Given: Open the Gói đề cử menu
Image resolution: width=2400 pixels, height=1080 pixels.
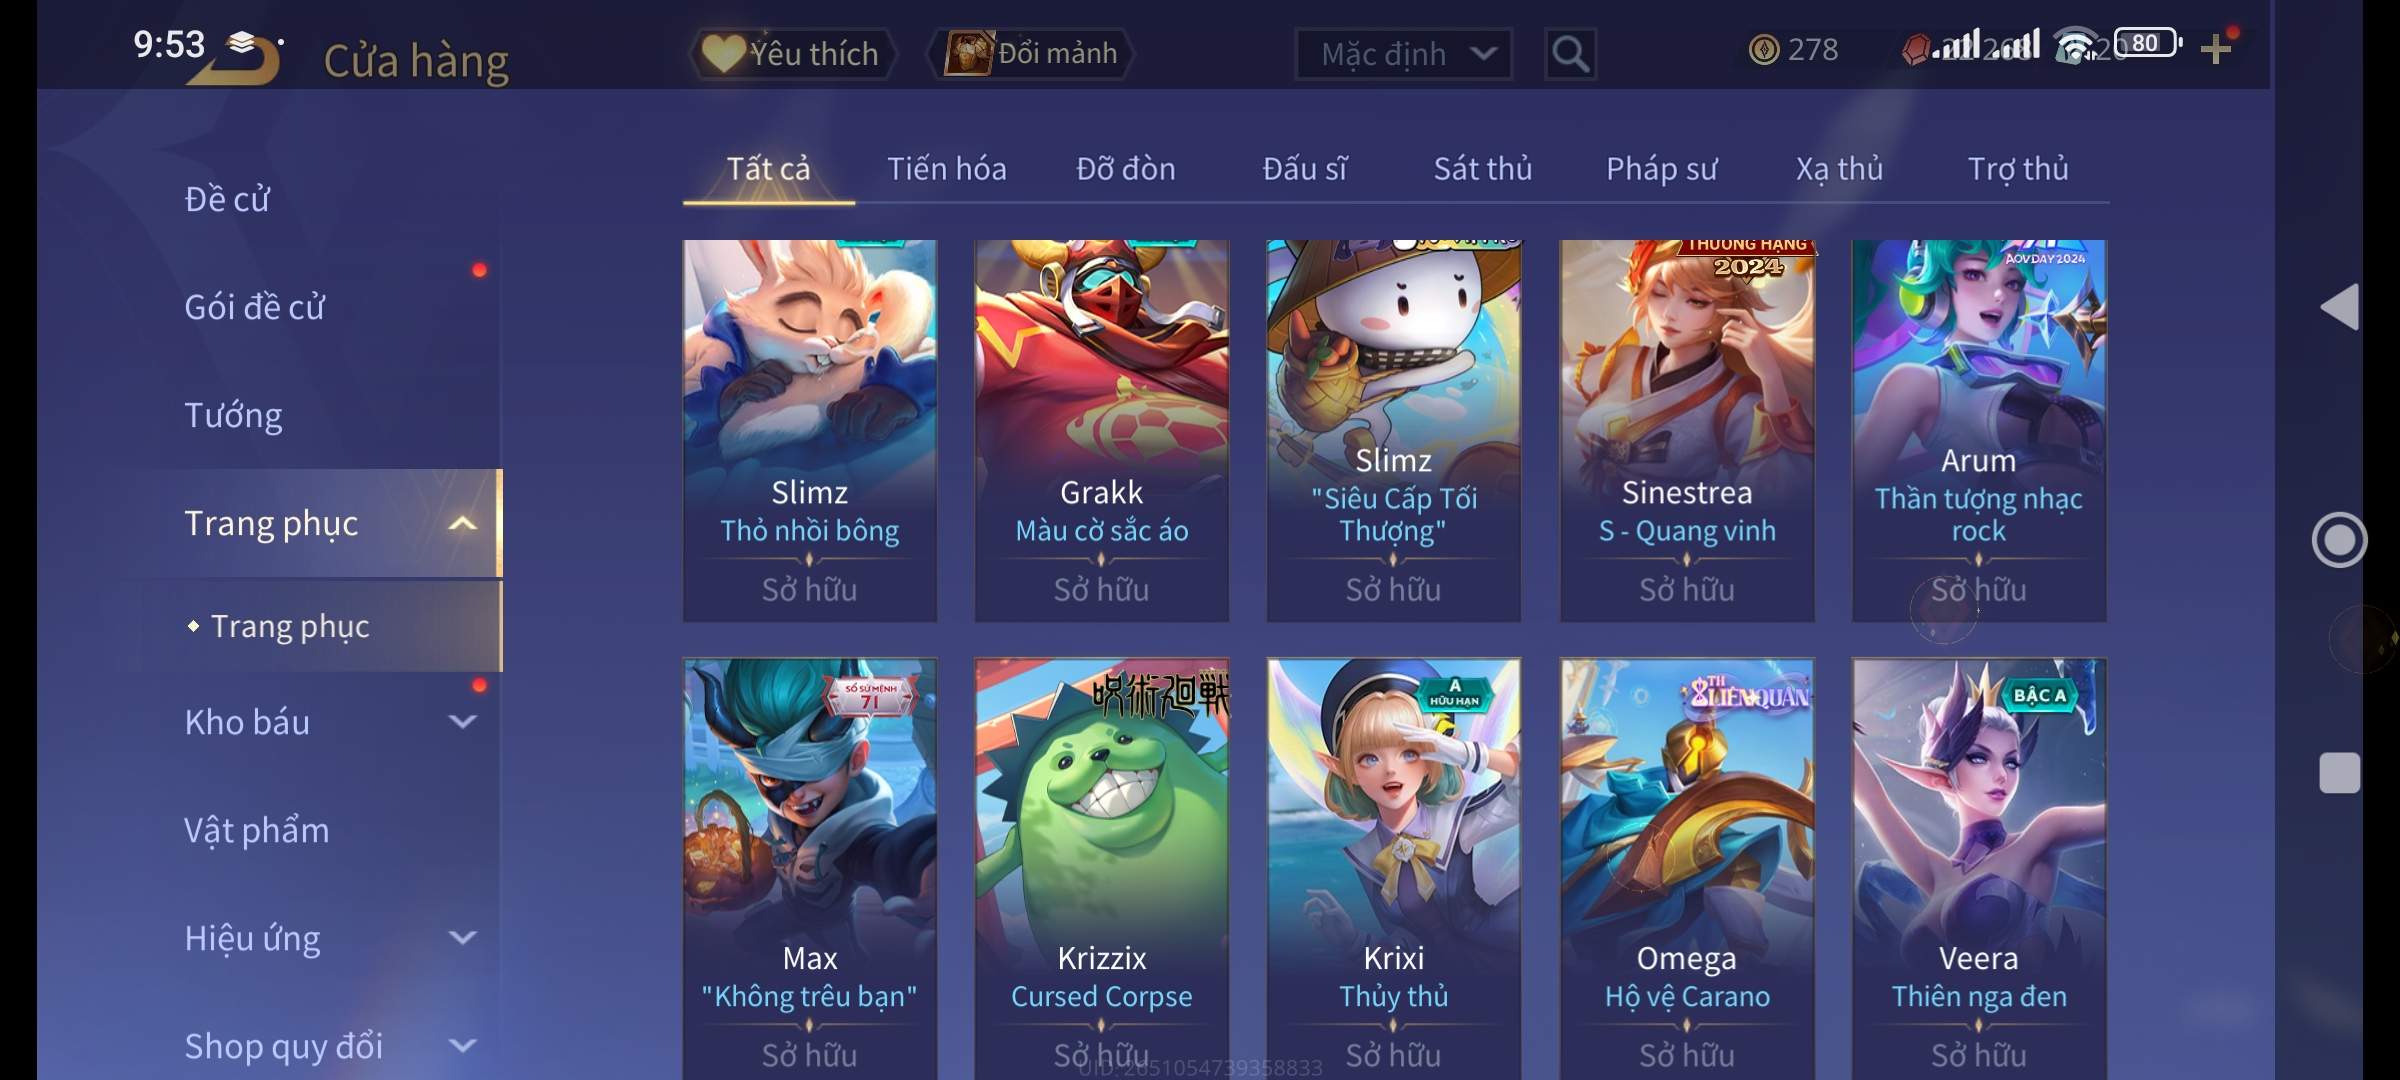Looking at the screenshot, I should (254, 307).
